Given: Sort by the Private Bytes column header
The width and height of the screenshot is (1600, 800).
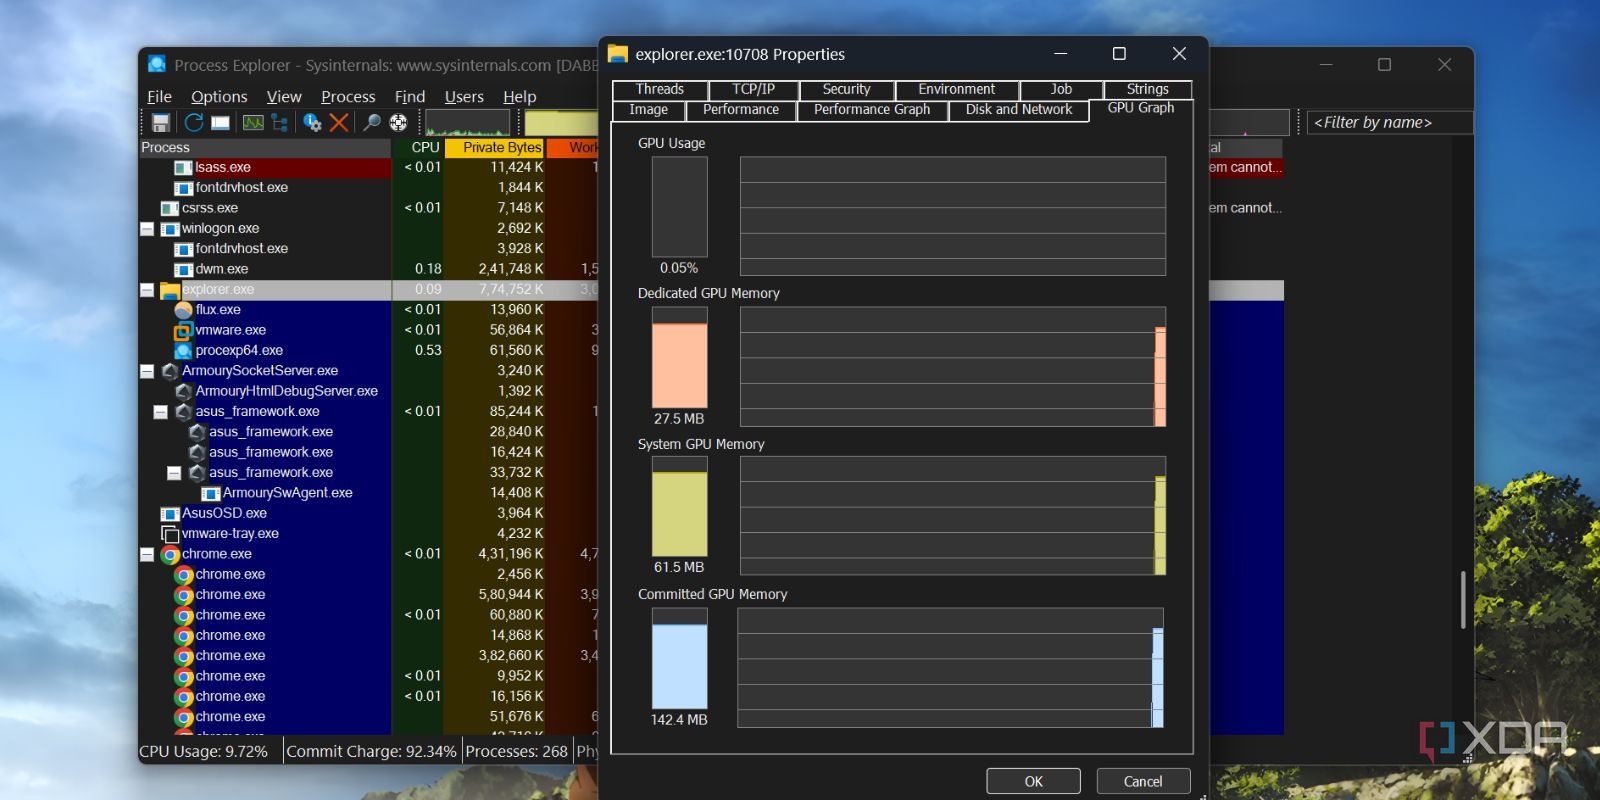Looking at the screenshot, I should pyautogui.click(x=495, y=147).
